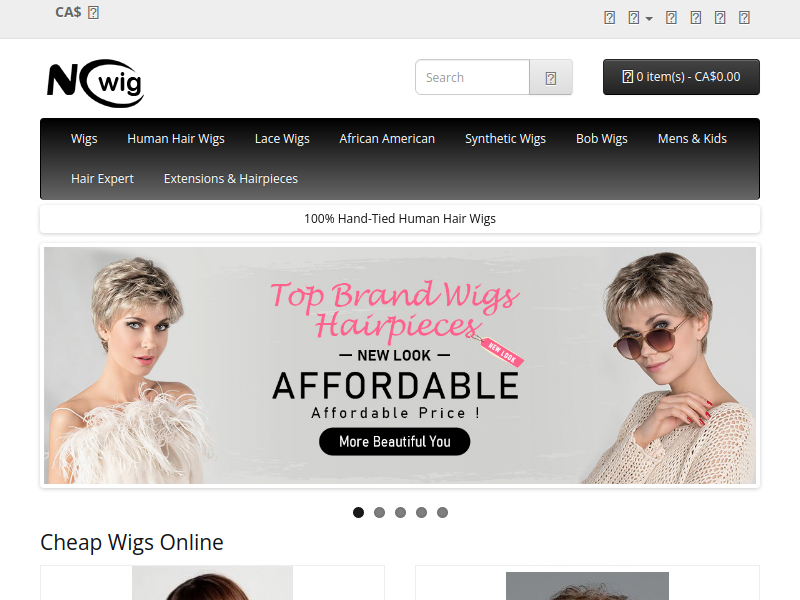This screenshot has height=600, width=800.
Task: Click the More Beautiful You banner button
Action: pos(394,441)
